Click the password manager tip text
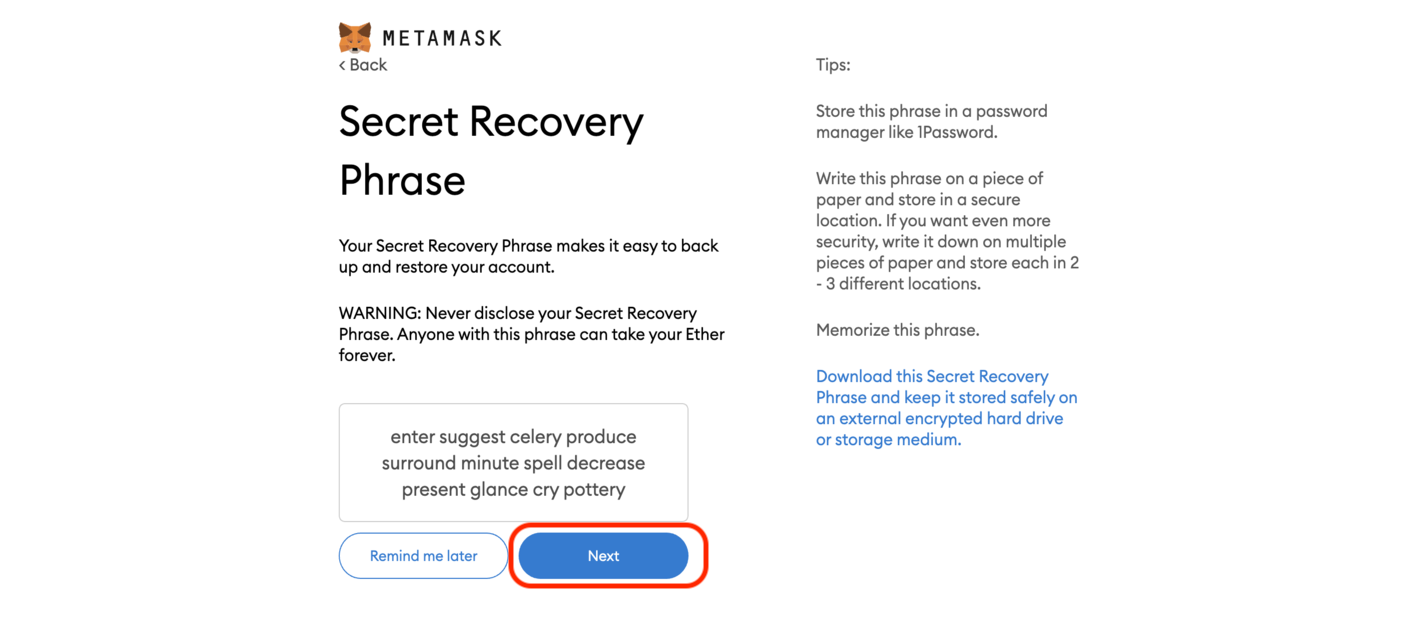The width and height of the screenshot is (1415, 641). pyautogui.click(x=931, y=121)
